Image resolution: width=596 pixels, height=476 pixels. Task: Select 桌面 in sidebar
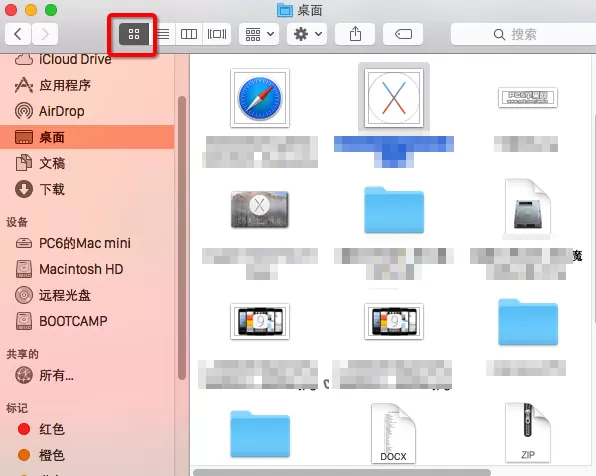tap(87, 137)
